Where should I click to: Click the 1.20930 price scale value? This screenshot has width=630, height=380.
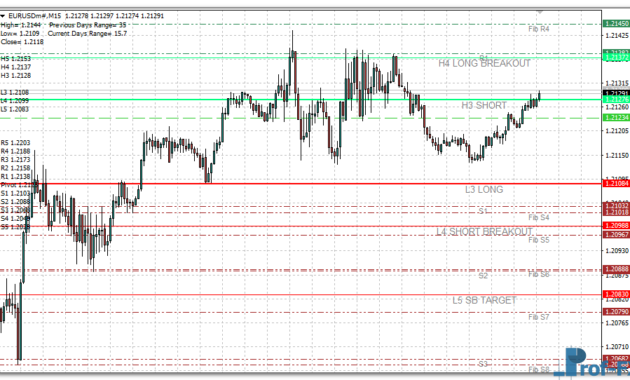(x=617, y=251)
